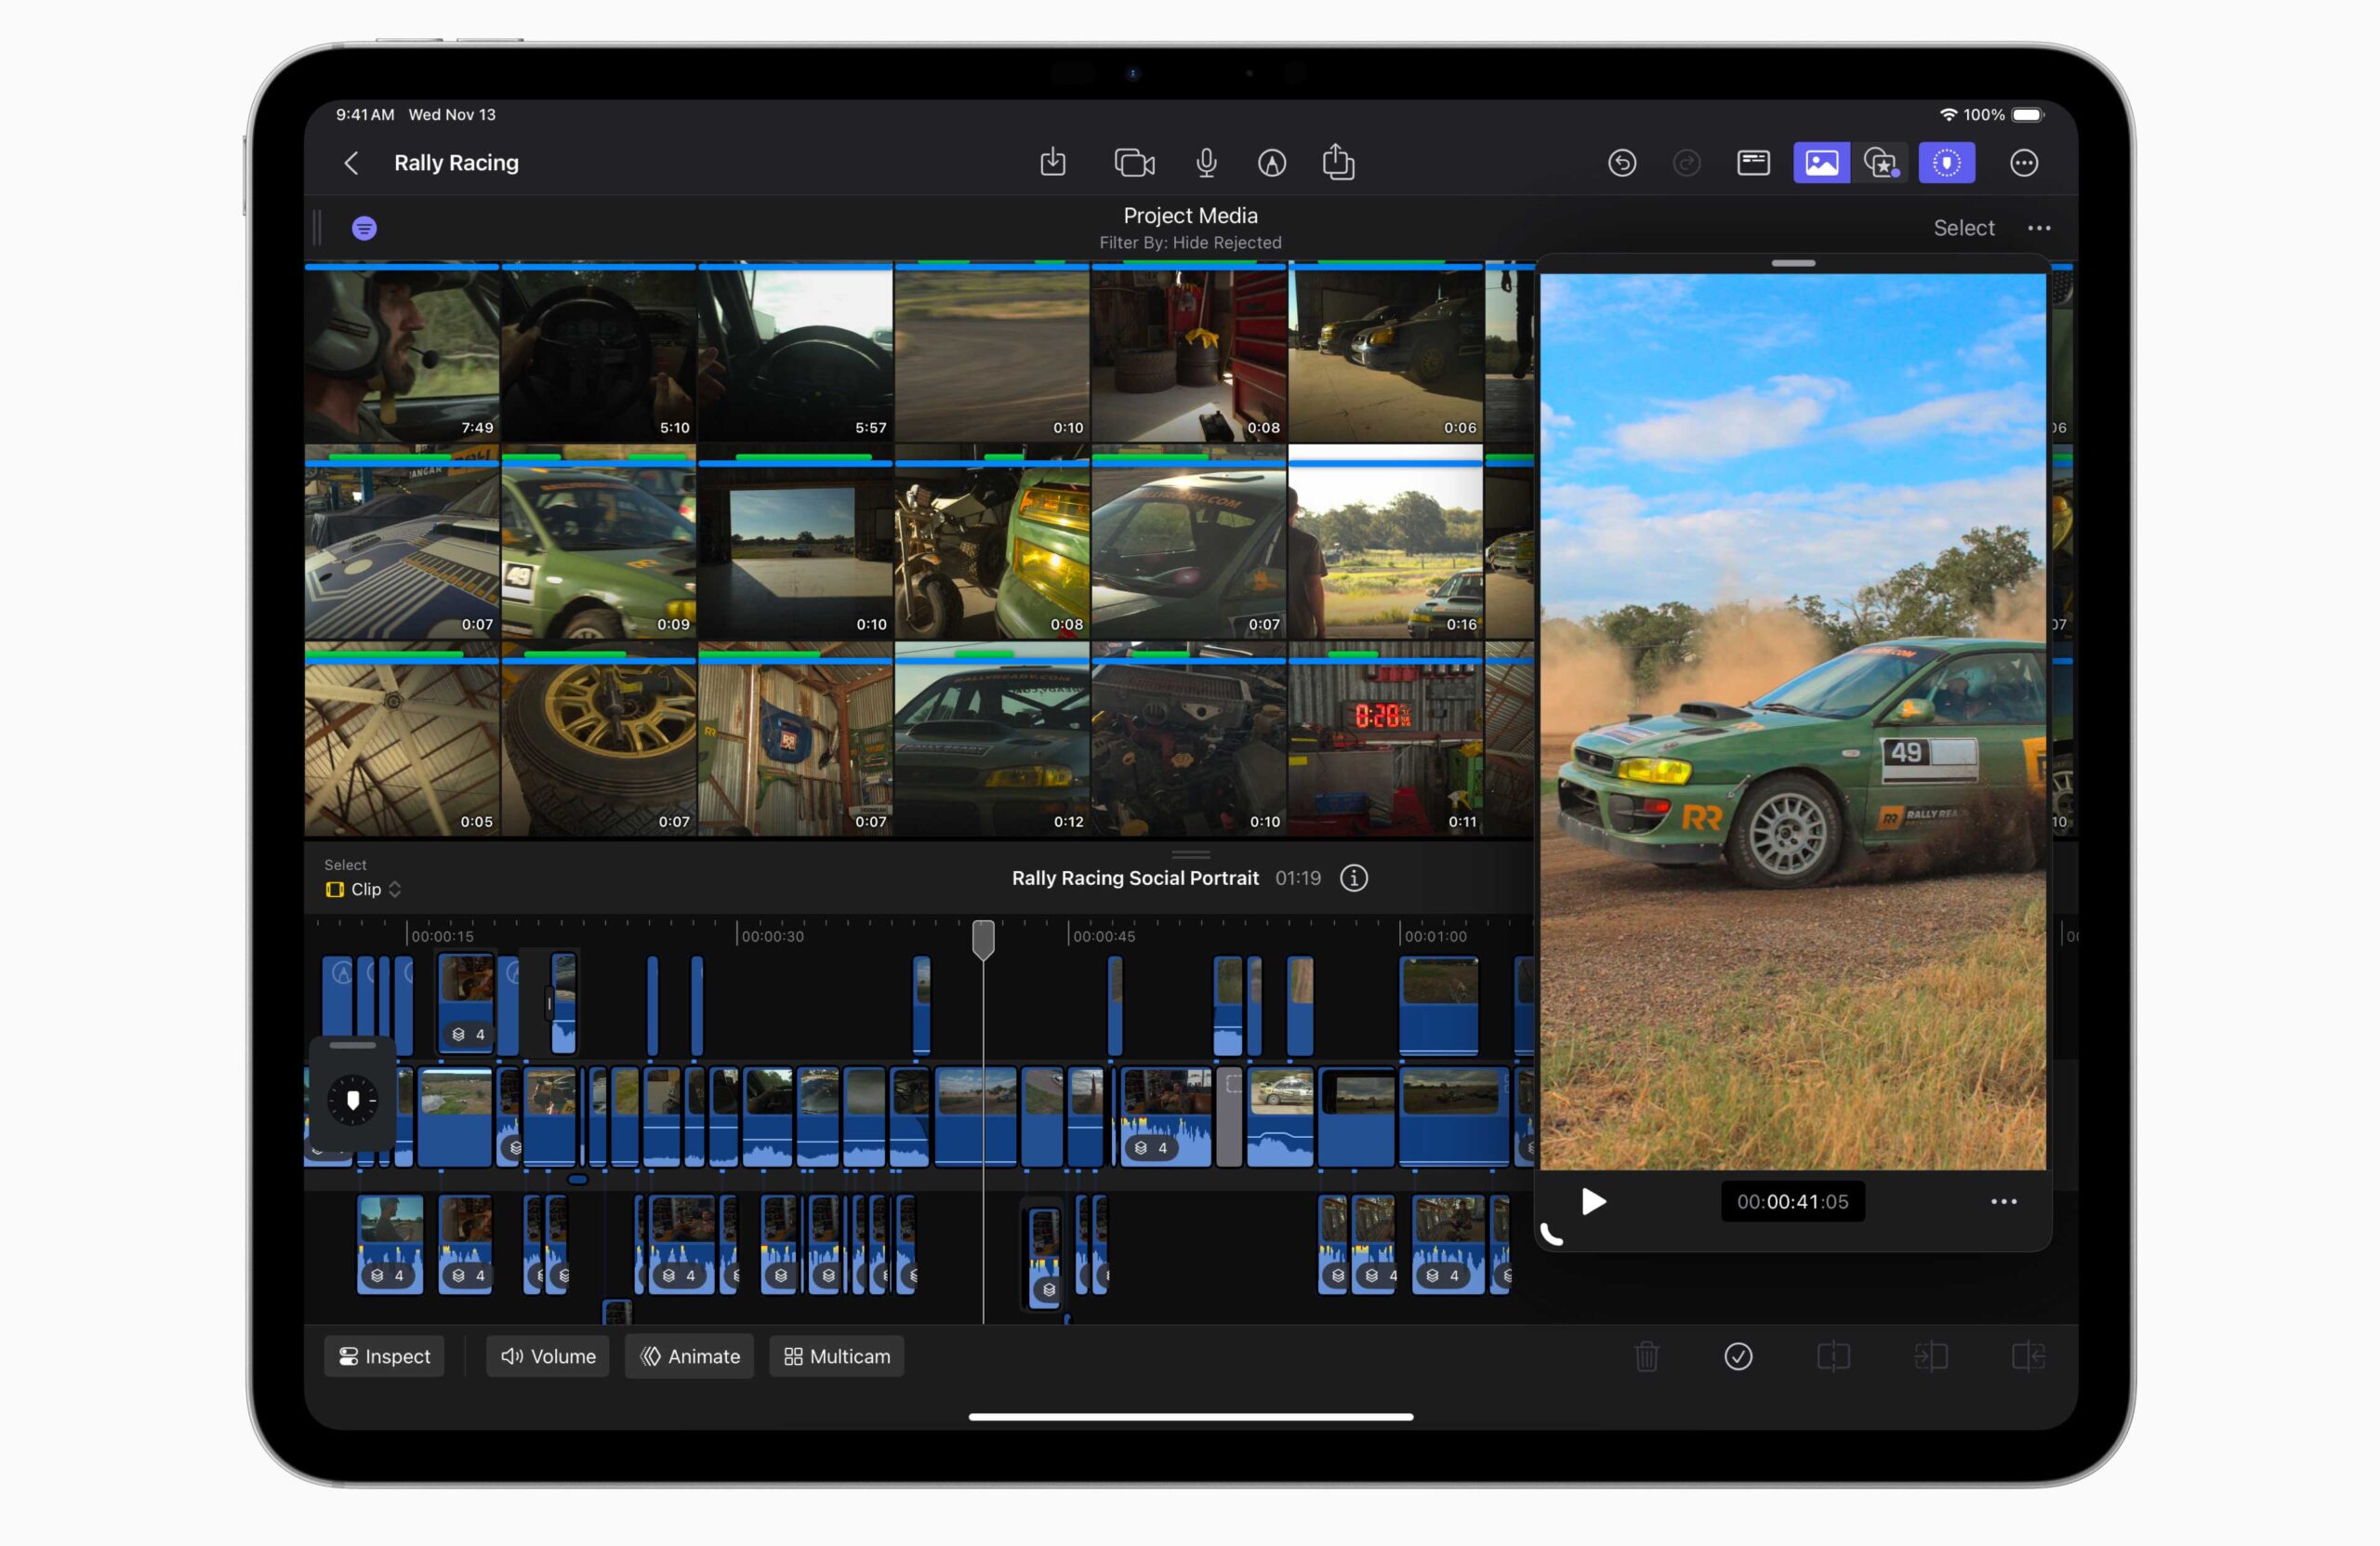Screen dimensions: 2380x1546
Task: Expand the viewer using its top drag handle
Action: point(1792,263)
